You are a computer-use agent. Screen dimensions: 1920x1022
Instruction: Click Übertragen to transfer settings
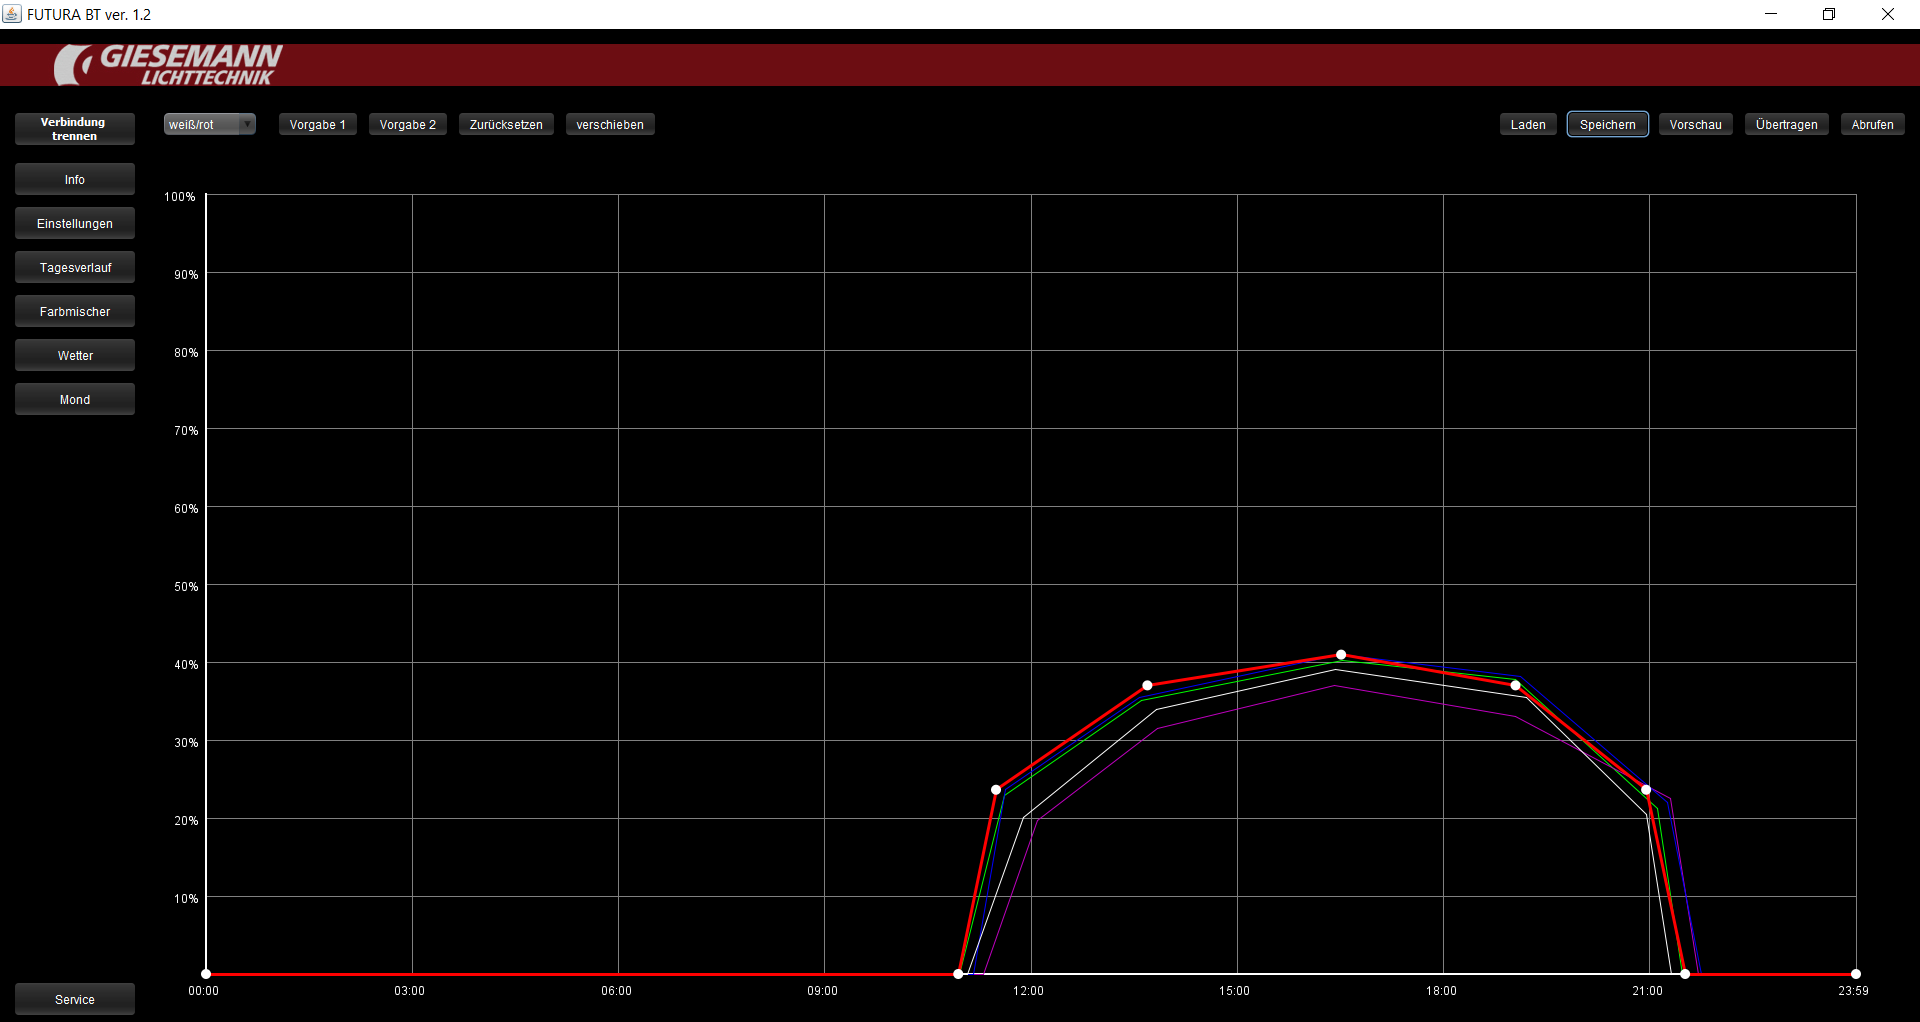[x=1786, y=124]
